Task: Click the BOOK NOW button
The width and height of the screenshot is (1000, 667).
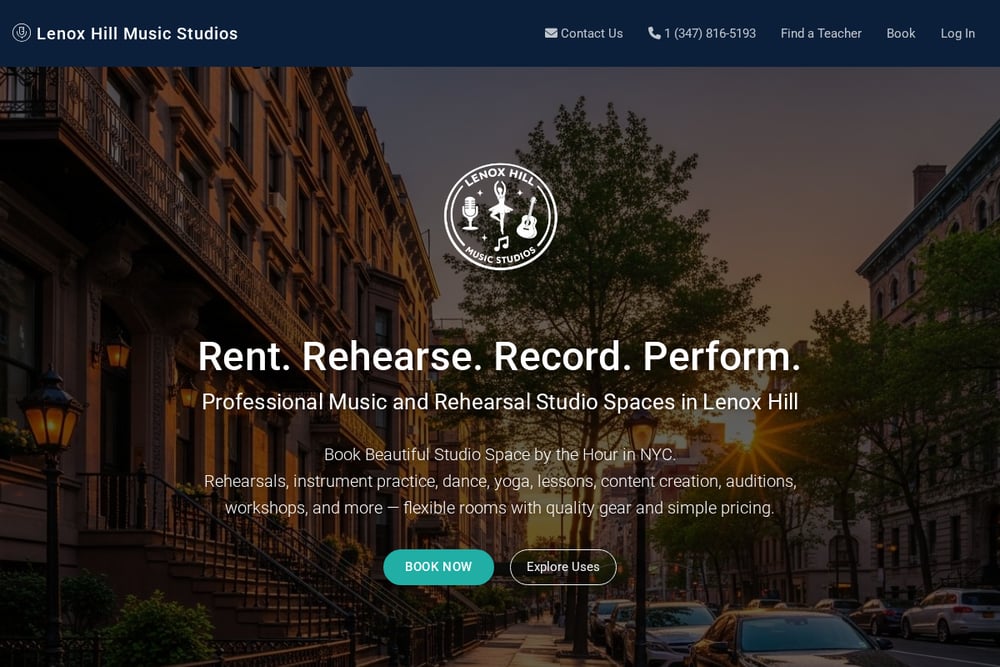Action: coord(438,567)
